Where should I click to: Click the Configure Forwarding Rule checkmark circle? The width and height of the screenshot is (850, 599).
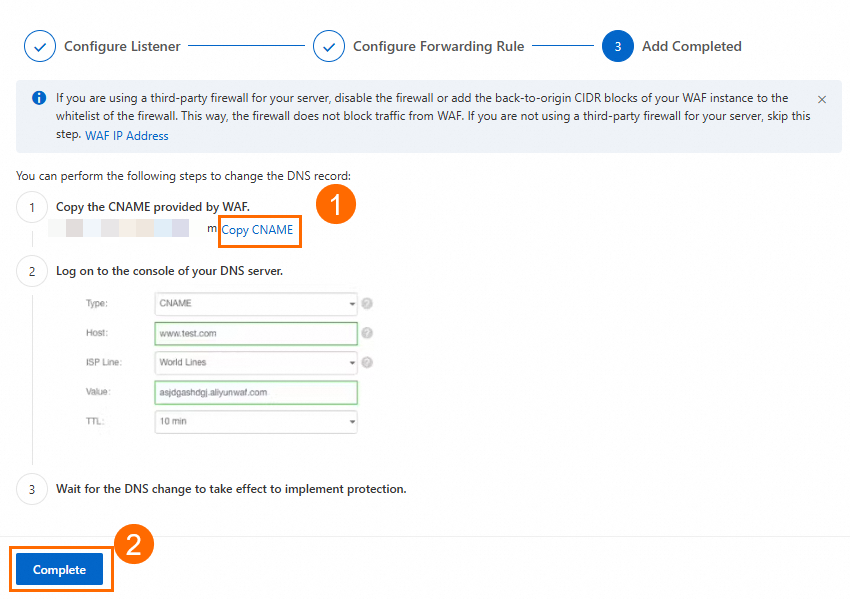click(329, 47)
